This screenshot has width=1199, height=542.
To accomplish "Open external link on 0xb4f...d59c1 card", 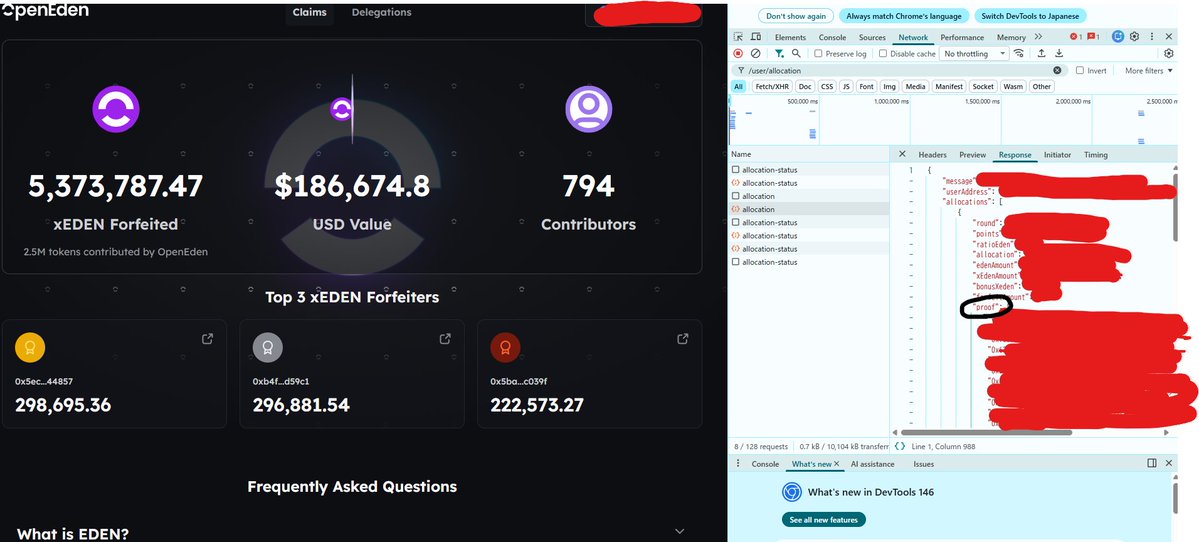I will tap(445, 339).
